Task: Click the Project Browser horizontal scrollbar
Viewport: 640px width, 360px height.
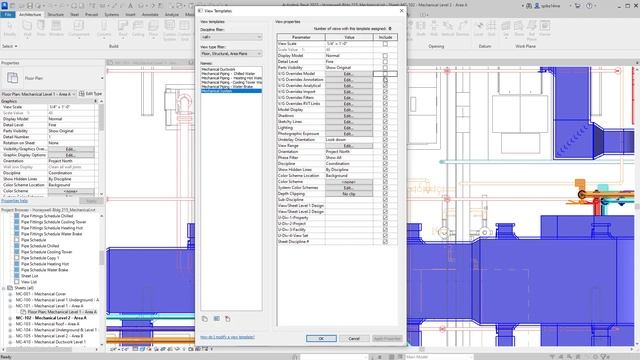Action: click(50, 349)
